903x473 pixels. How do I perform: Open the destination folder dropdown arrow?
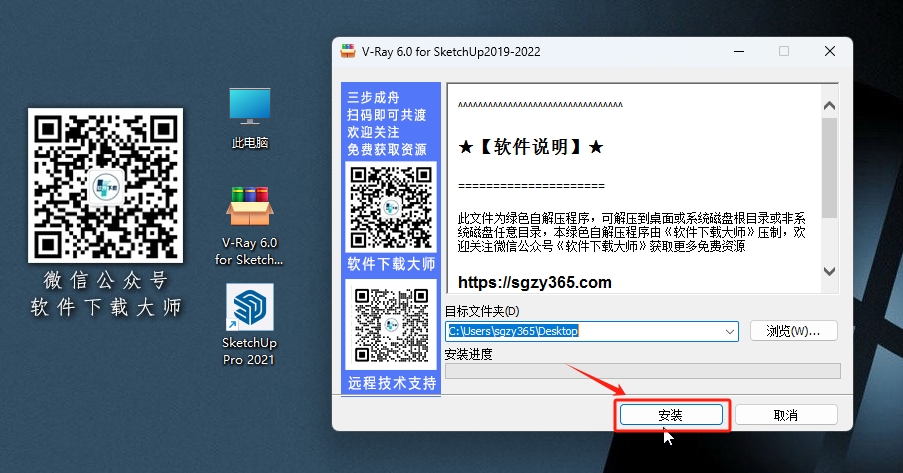click(730, 331)
